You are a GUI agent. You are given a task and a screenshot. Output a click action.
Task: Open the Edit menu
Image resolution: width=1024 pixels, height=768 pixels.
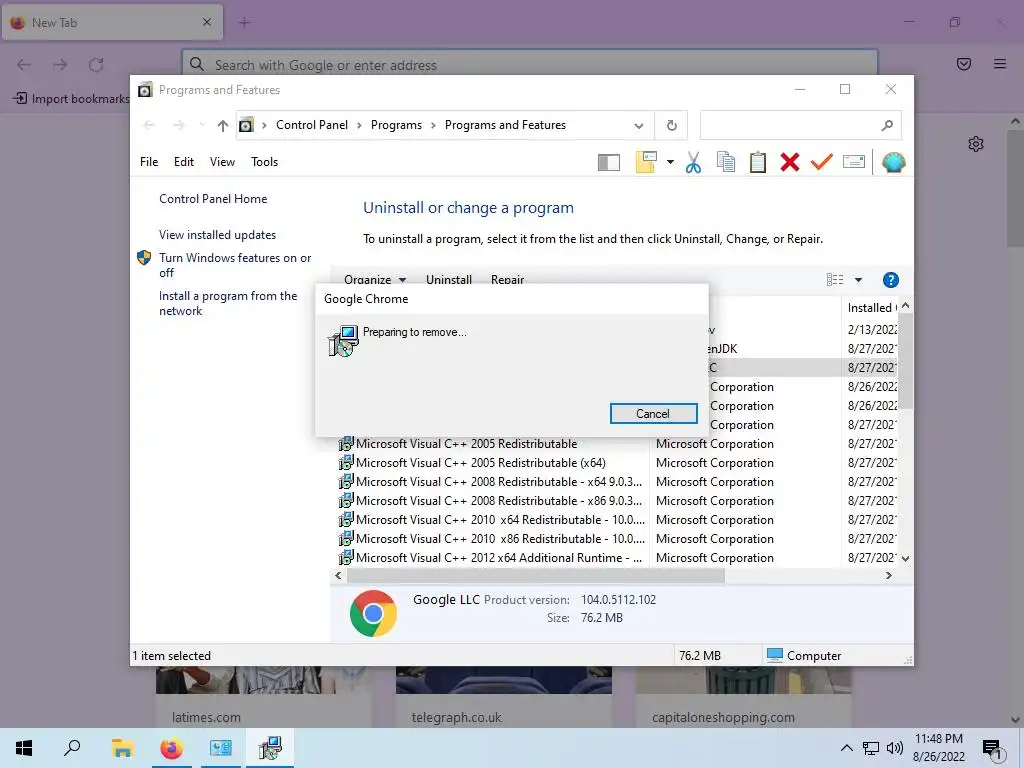pyautogui.click(x=184, y=162)
